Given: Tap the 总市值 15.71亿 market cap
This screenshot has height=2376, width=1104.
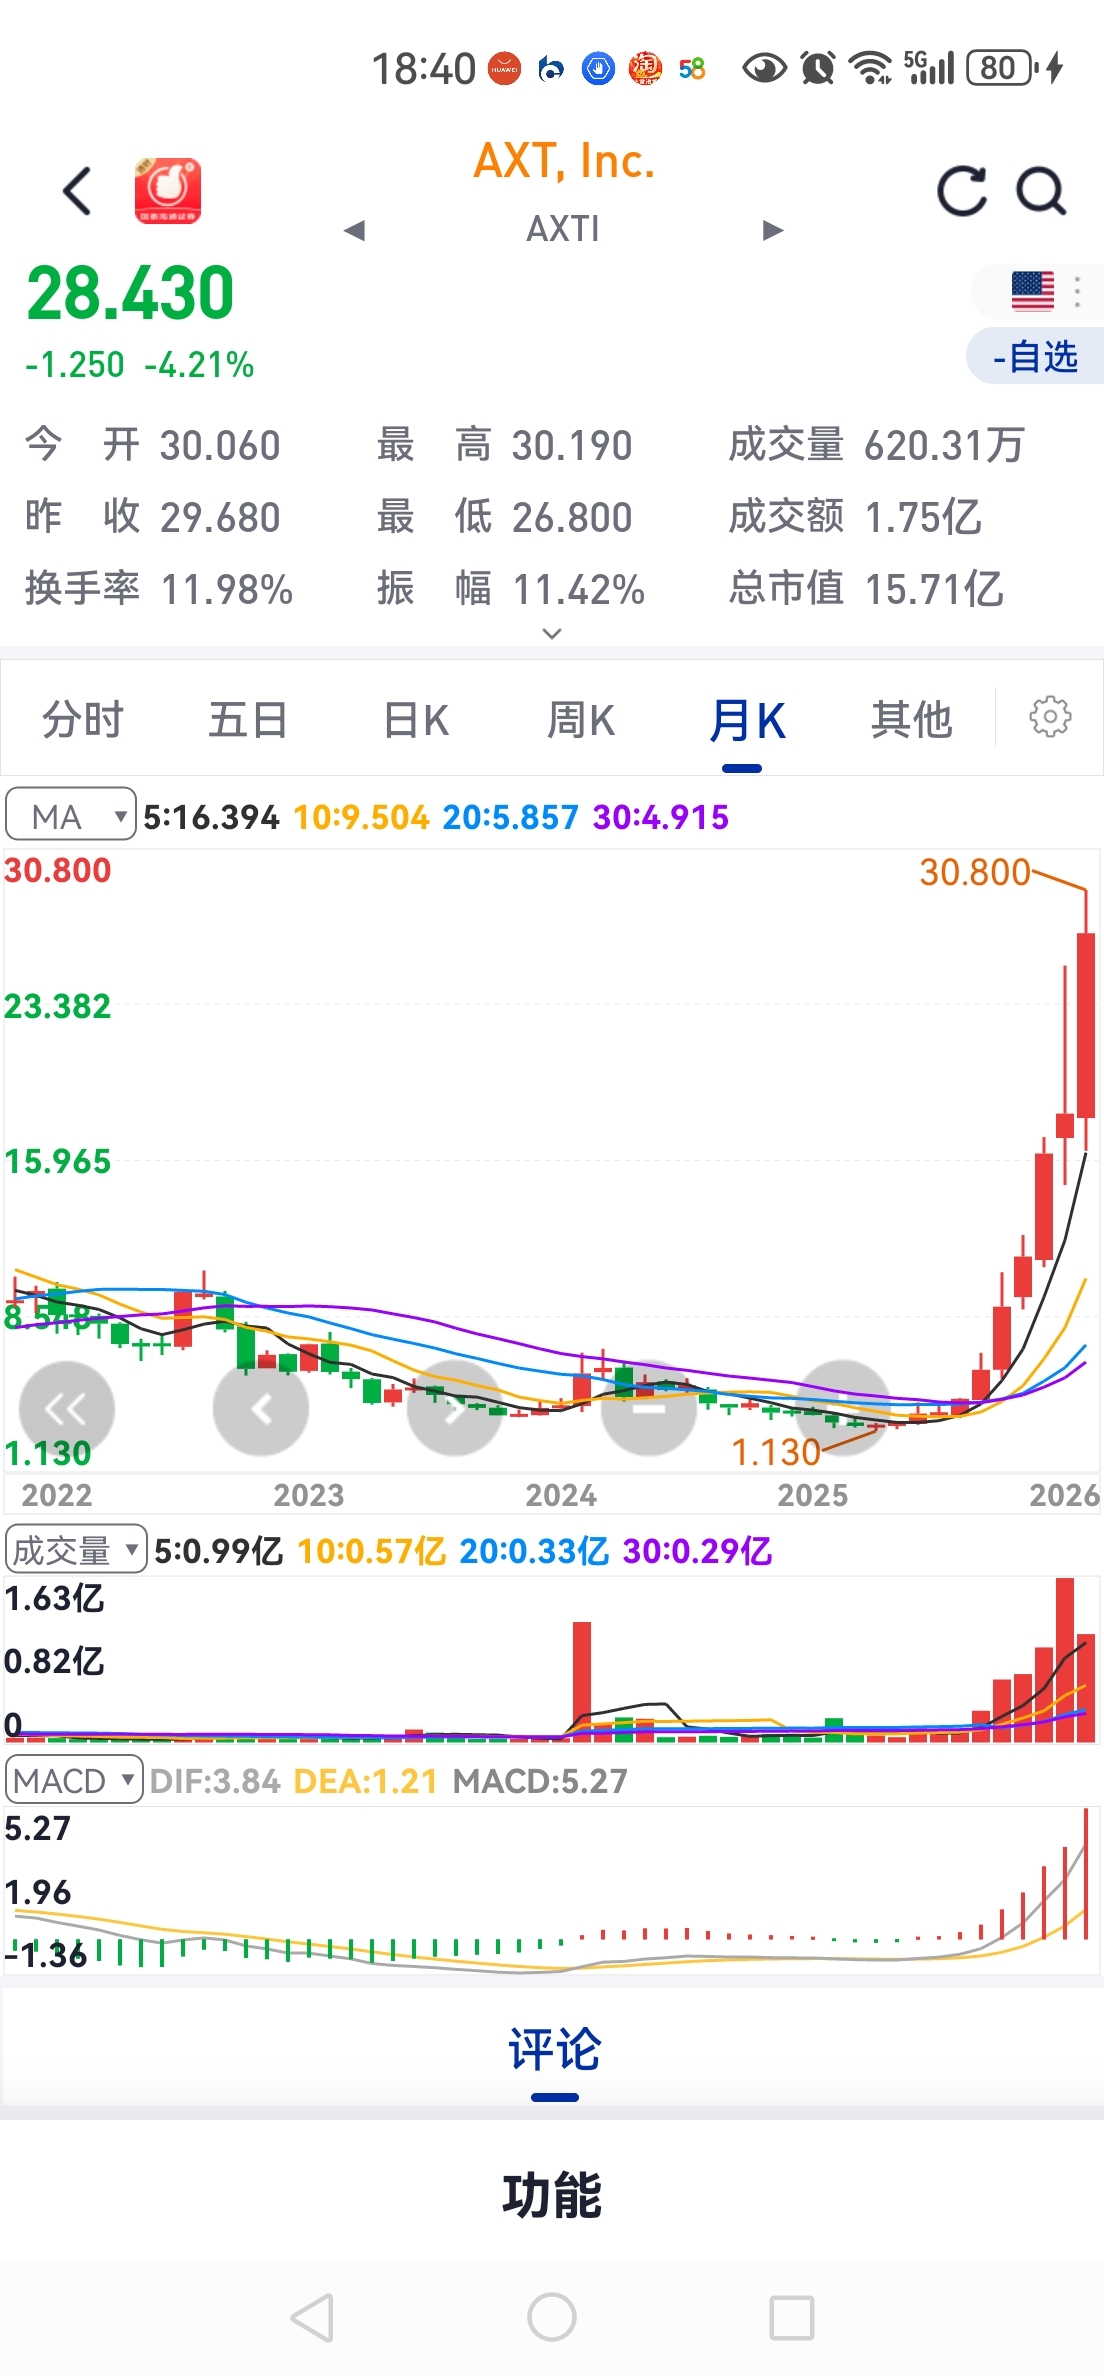Looking at the screenshot, I should [x=866, y=589].
